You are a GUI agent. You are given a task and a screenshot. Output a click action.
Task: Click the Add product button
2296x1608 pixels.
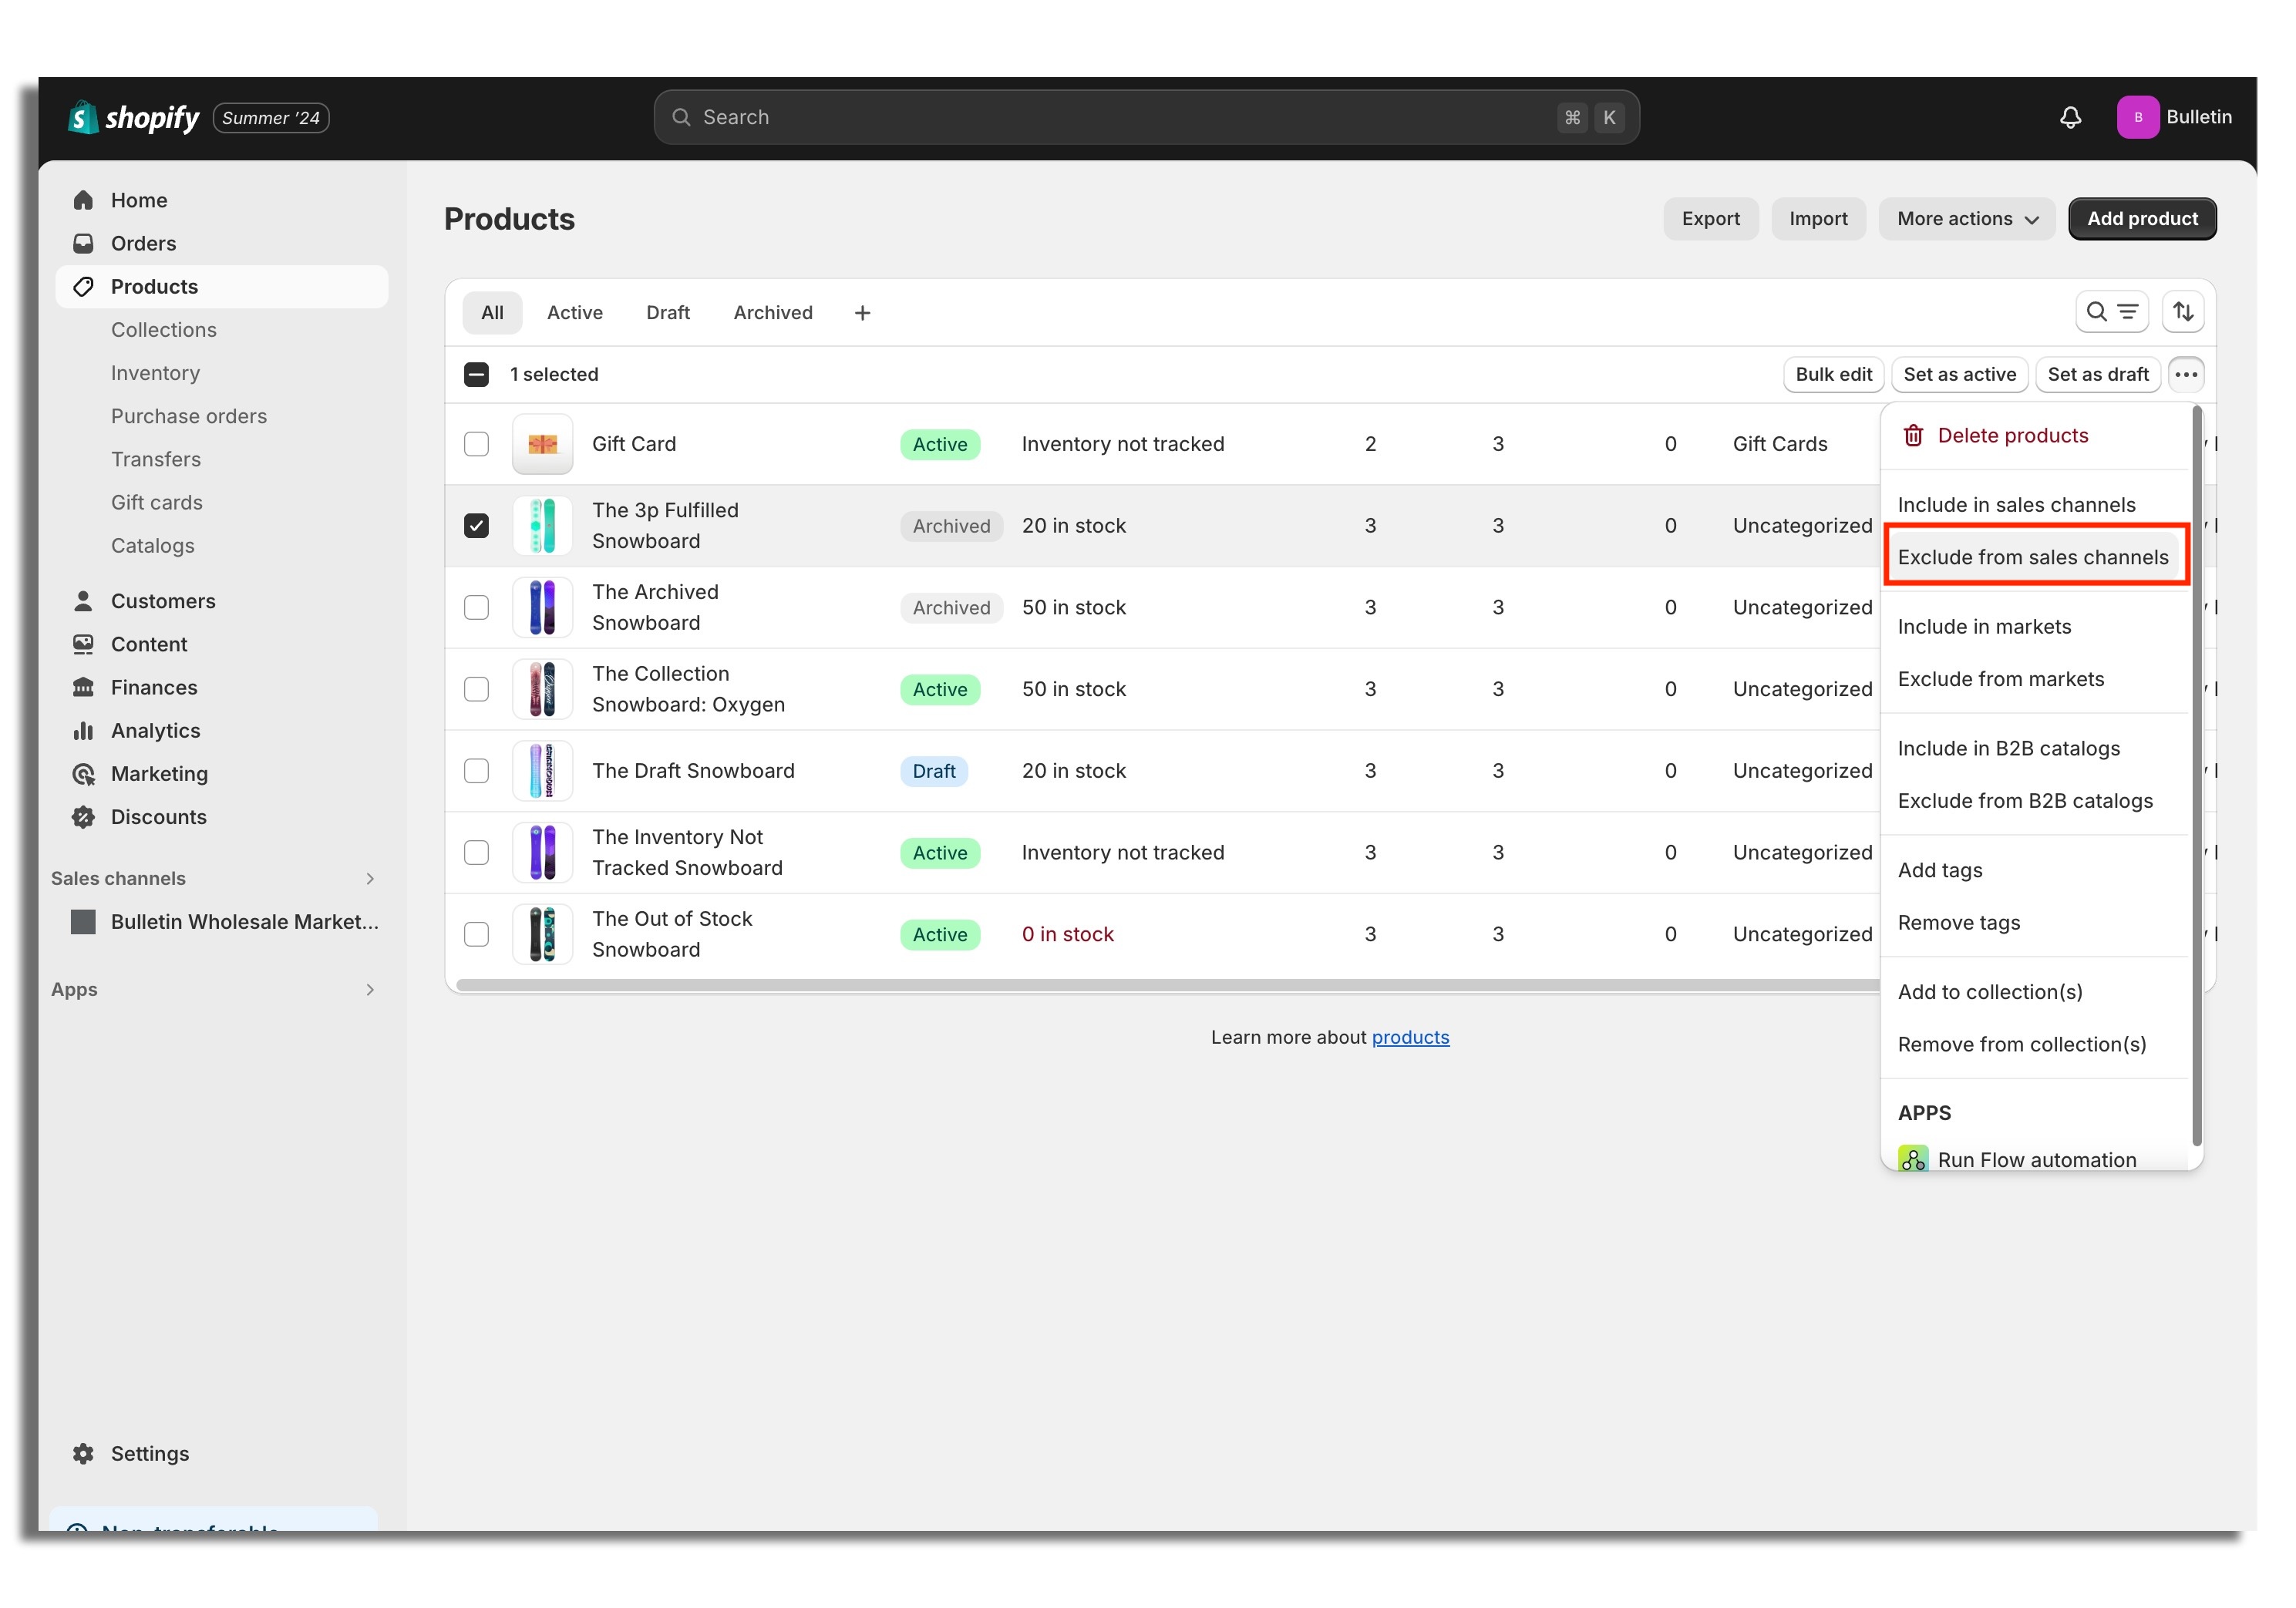coord(2142,219)
